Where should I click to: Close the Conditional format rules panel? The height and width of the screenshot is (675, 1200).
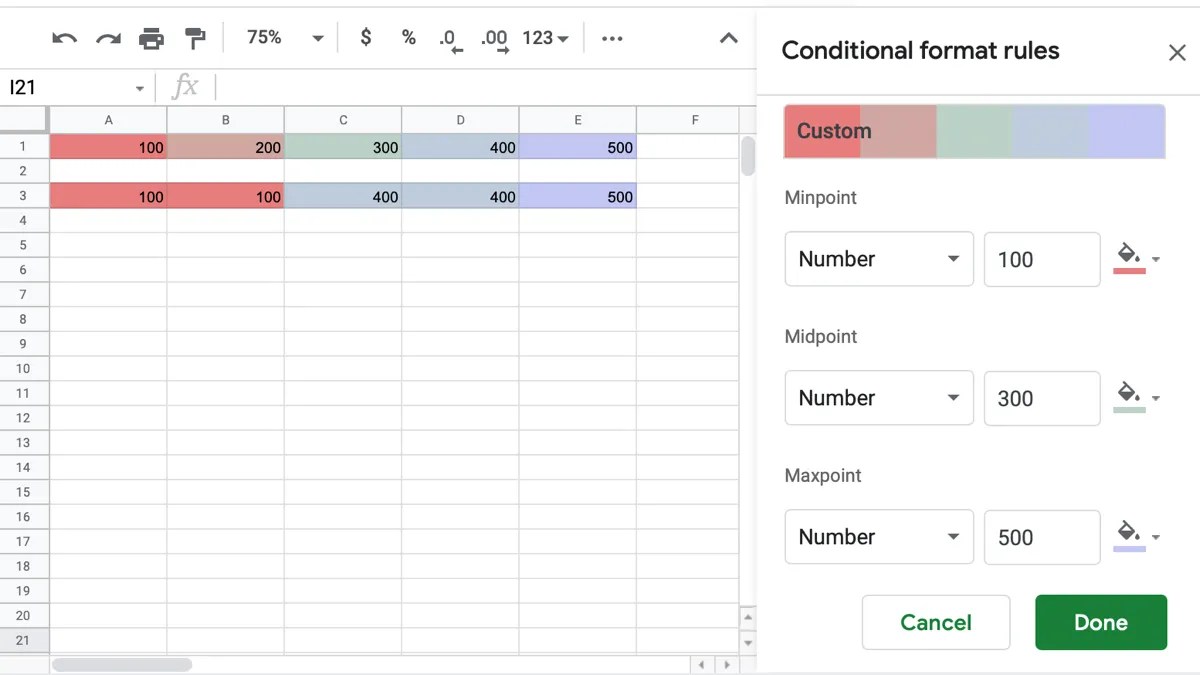click(x=1177, y=52)
